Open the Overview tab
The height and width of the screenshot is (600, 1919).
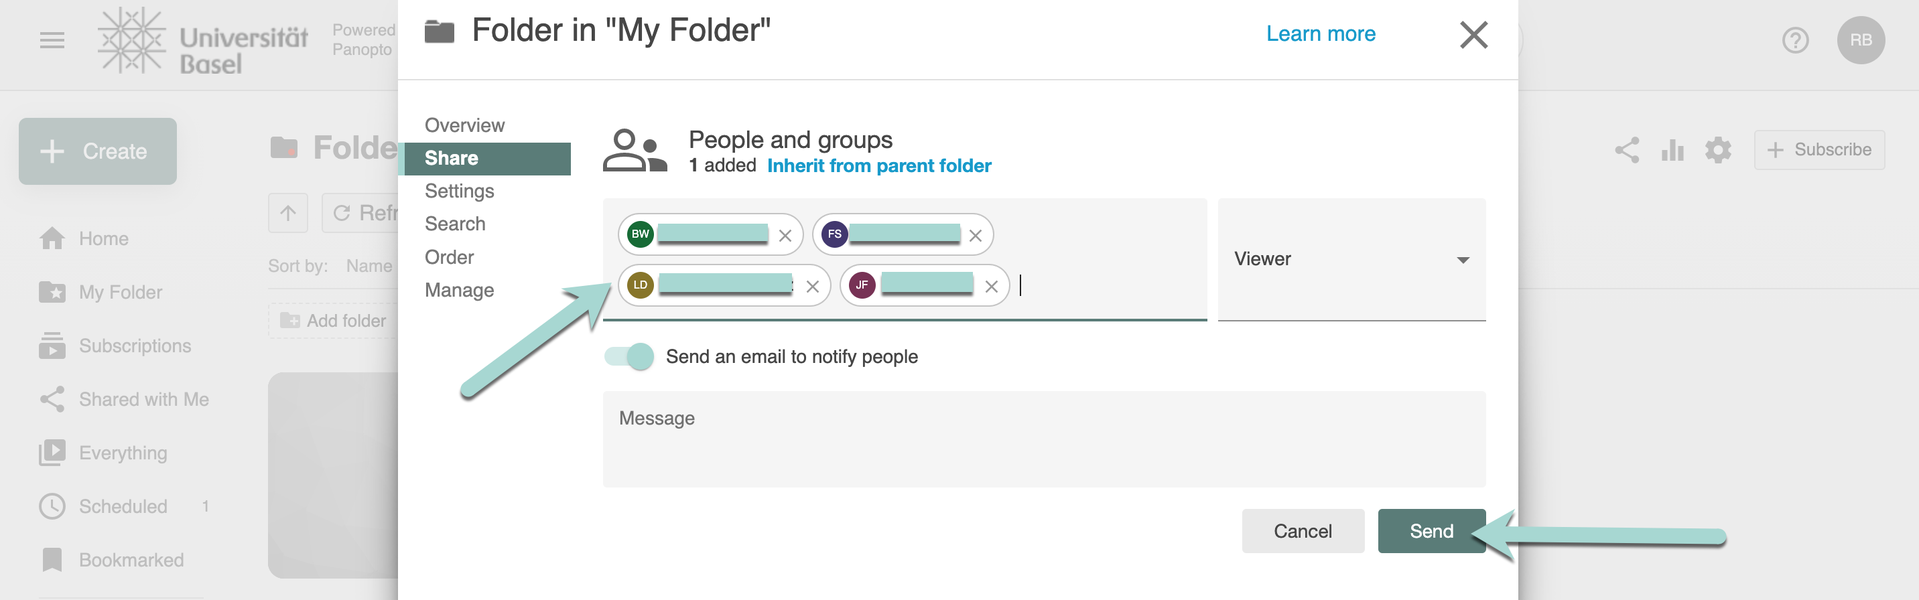(464, 125)
